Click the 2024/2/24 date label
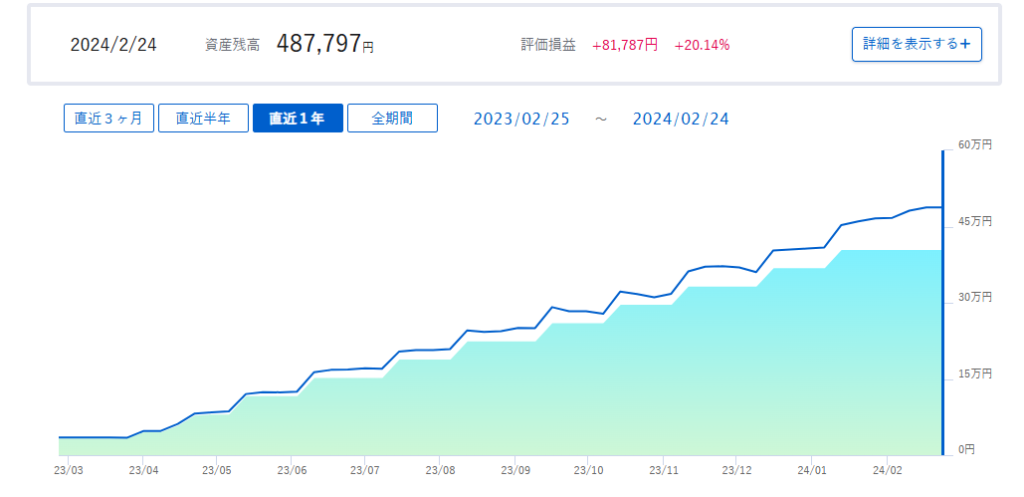 (x=114, y=45)
